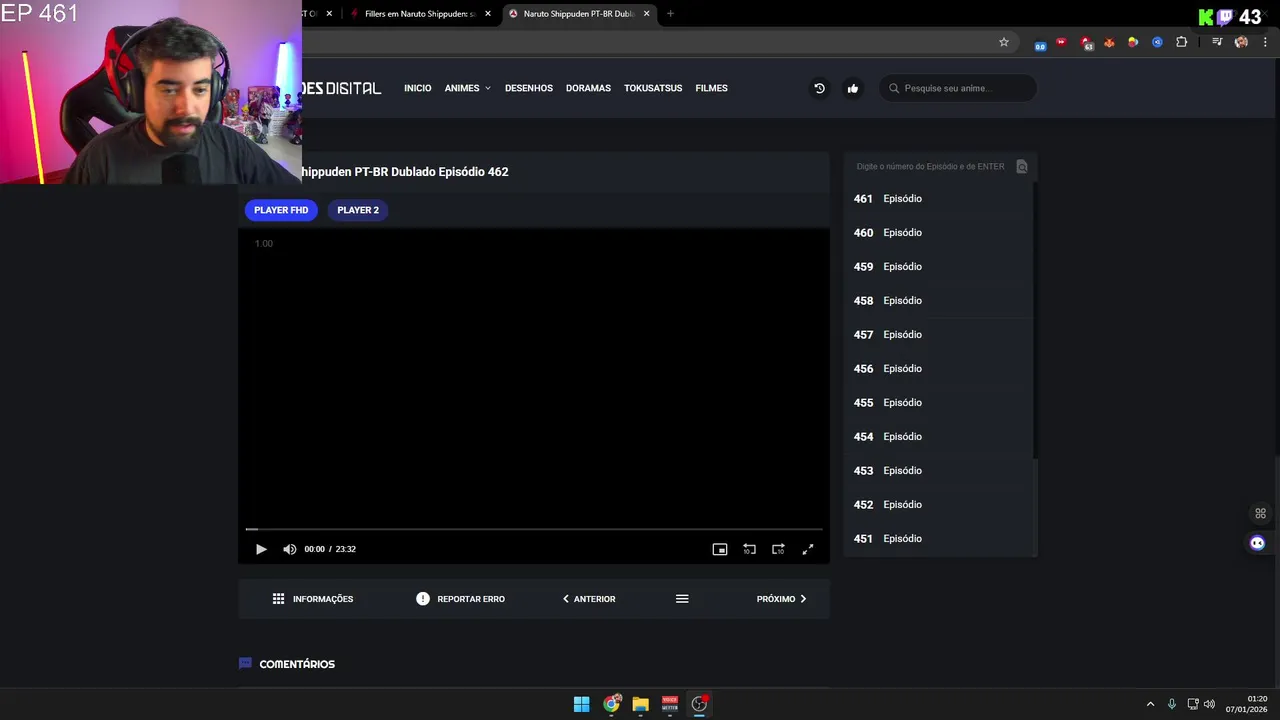Click the episode number input field
This screenshot has width=1280, height=720.
click(x=930, y=166)
